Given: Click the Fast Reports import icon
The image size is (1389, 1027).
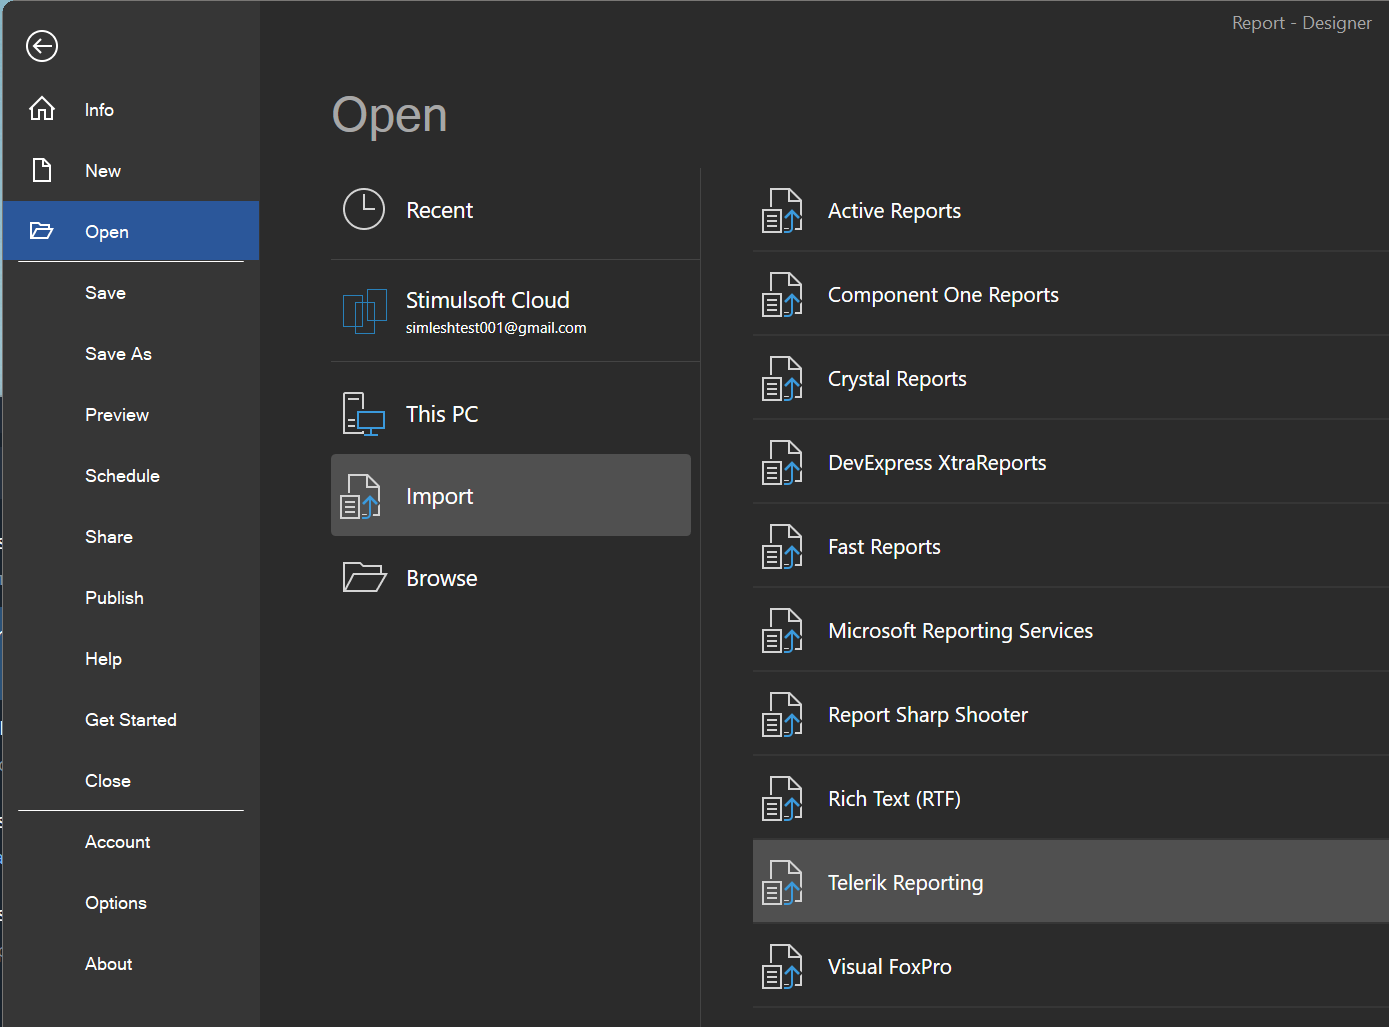Looking at the screenshot, I should click(x=783, y=547).
